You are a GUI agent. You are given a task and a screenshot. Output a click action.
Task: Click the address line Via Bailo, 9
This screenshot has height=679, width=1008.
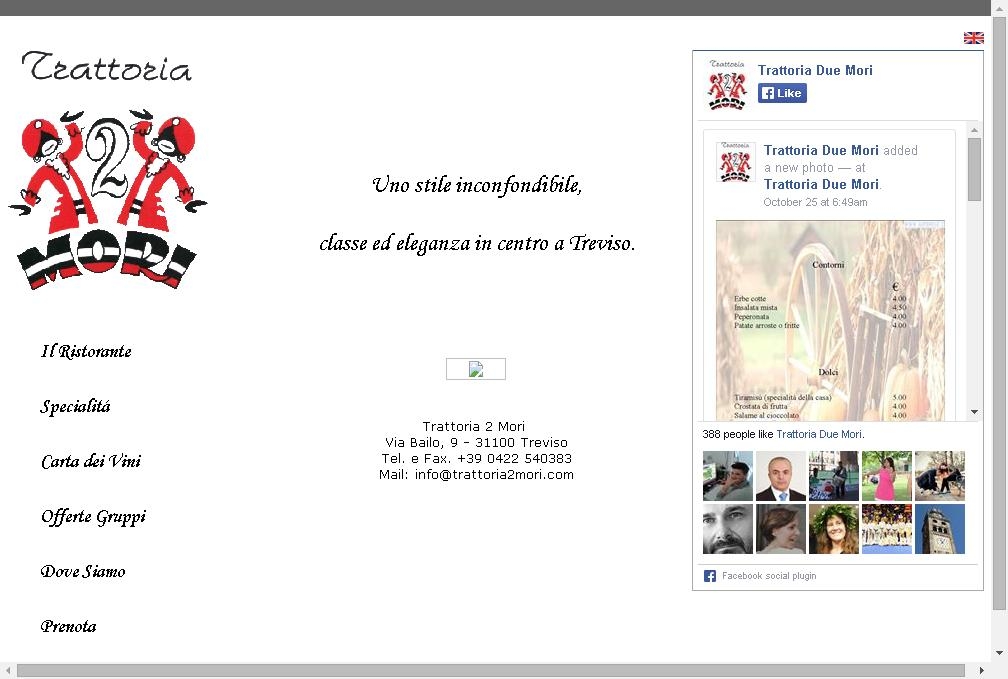pos(476,442)
